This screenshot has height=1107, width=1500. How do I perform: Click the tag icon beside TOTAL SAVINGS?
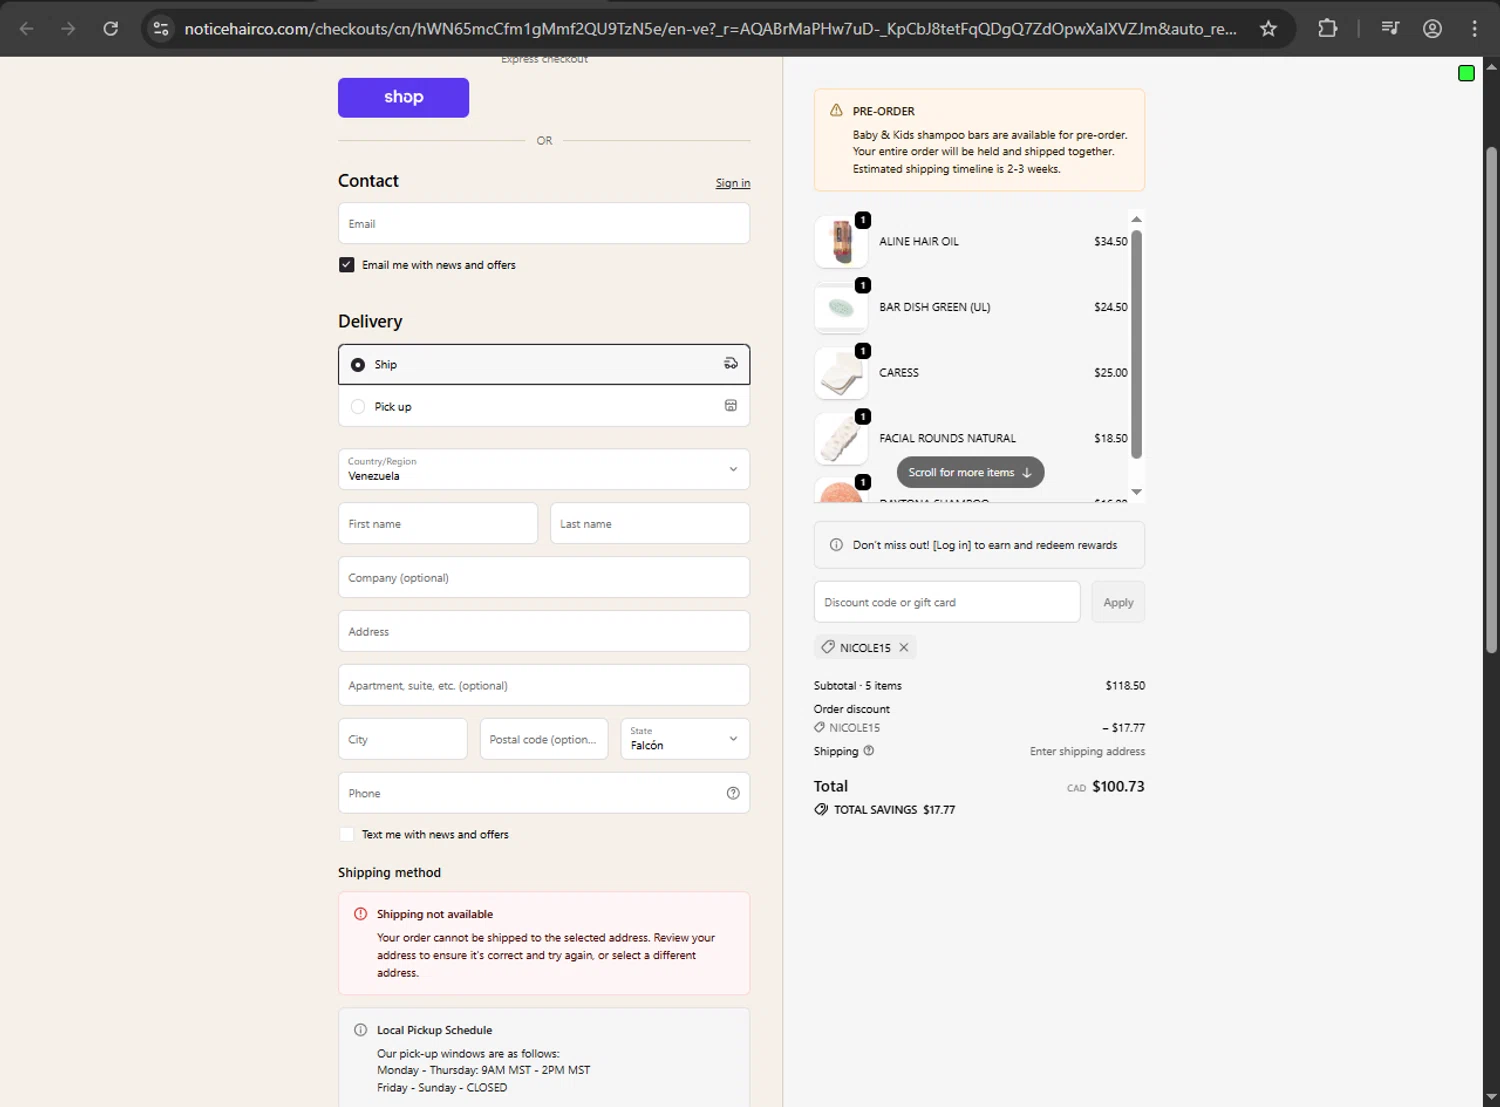tap(821, 809)
